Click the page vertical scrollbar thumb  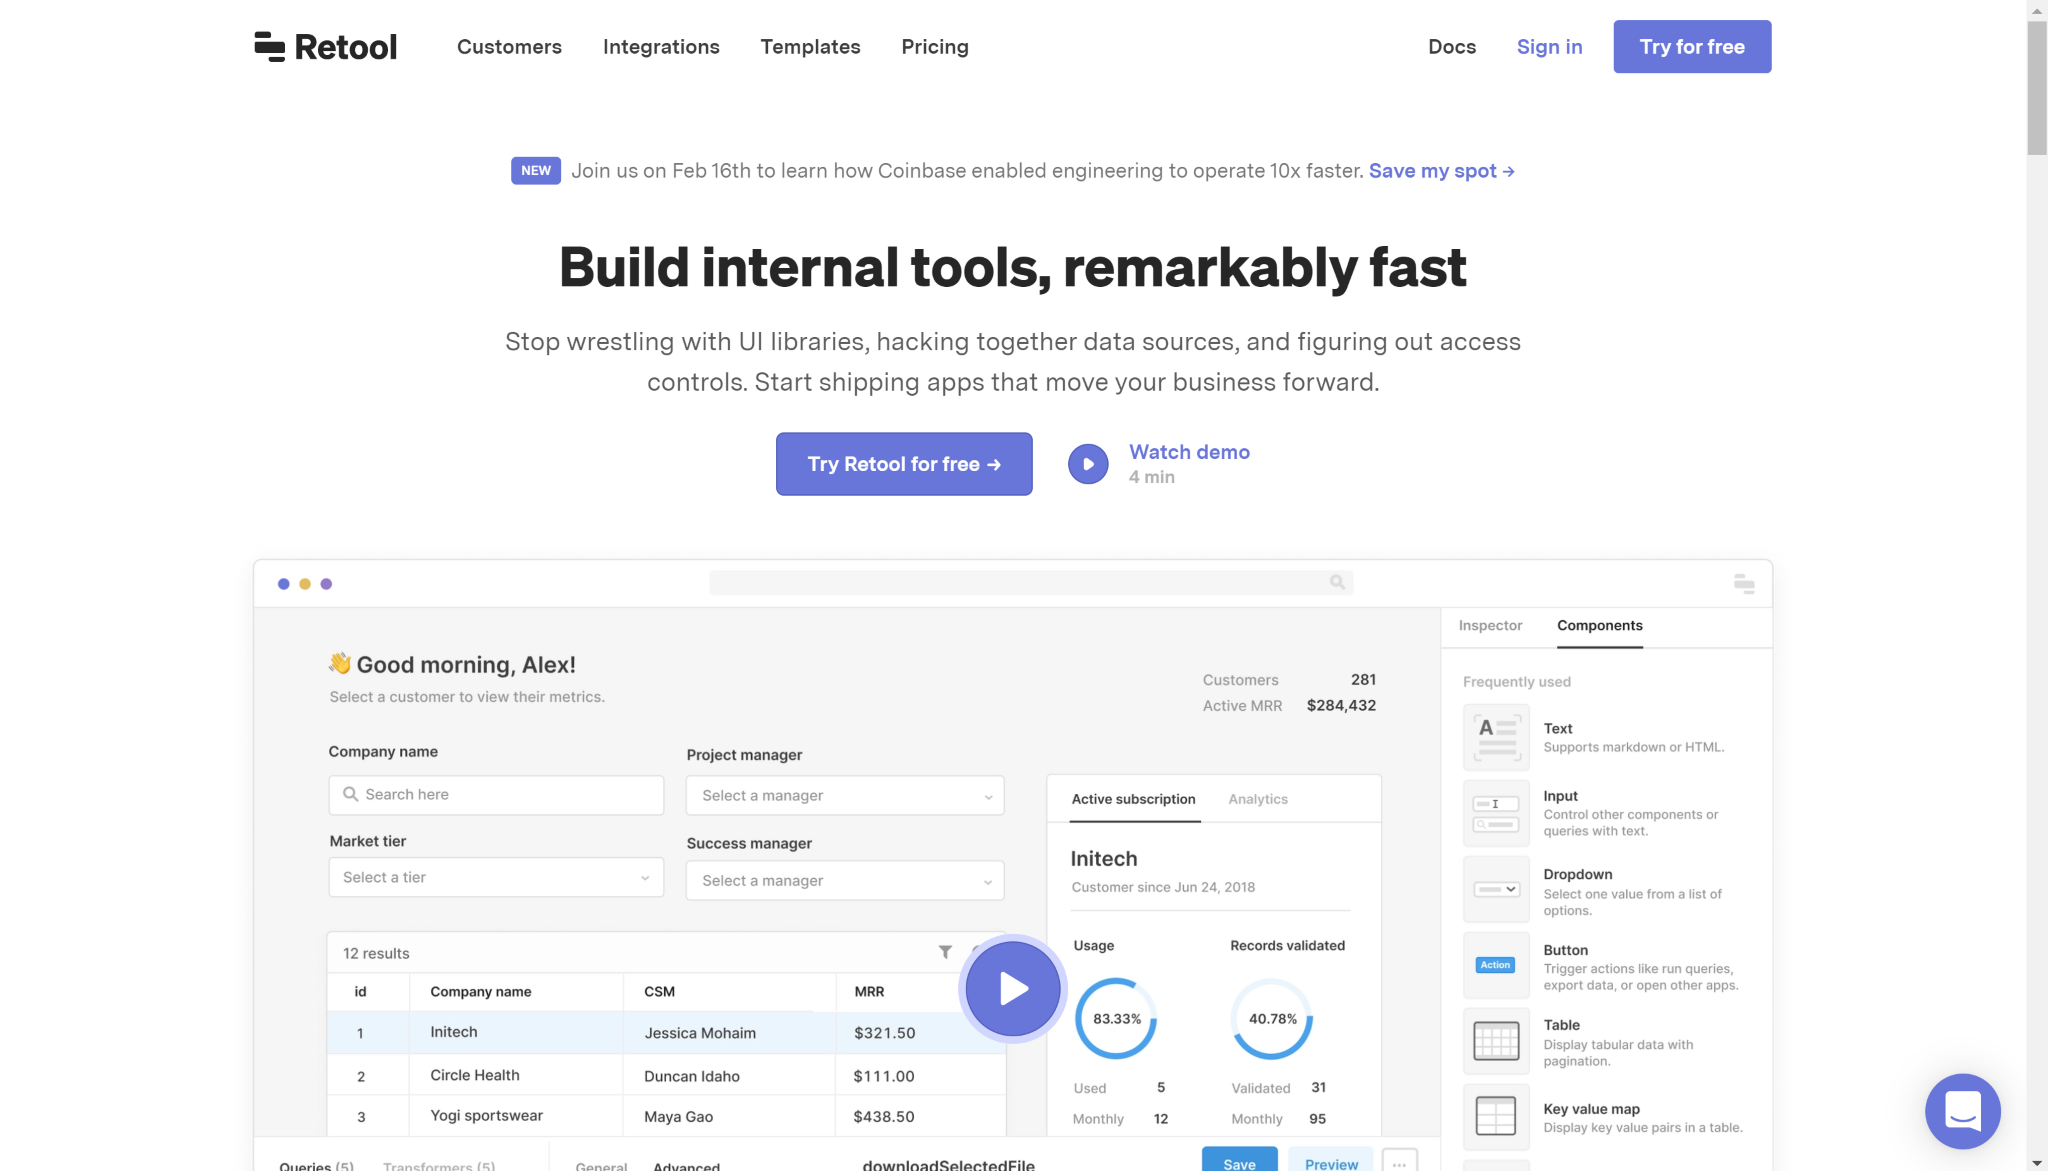[2037, 88]
